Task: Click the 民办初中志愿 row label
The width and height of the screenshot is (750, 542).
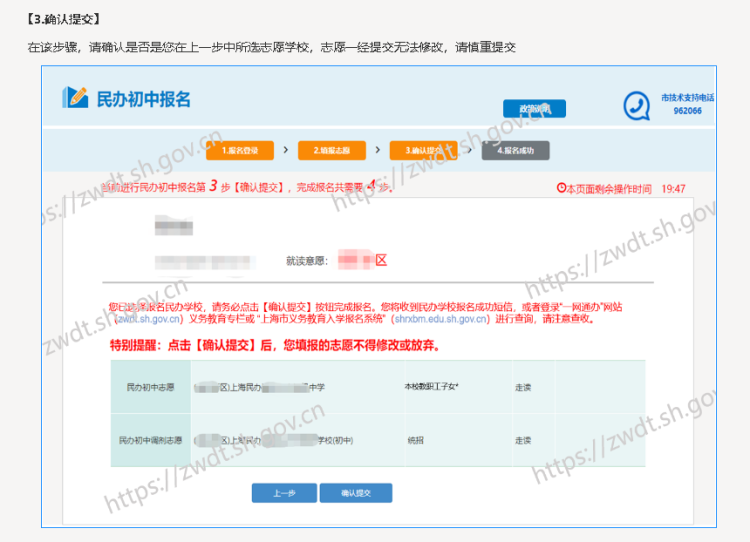Action: (x=151, y=385)
